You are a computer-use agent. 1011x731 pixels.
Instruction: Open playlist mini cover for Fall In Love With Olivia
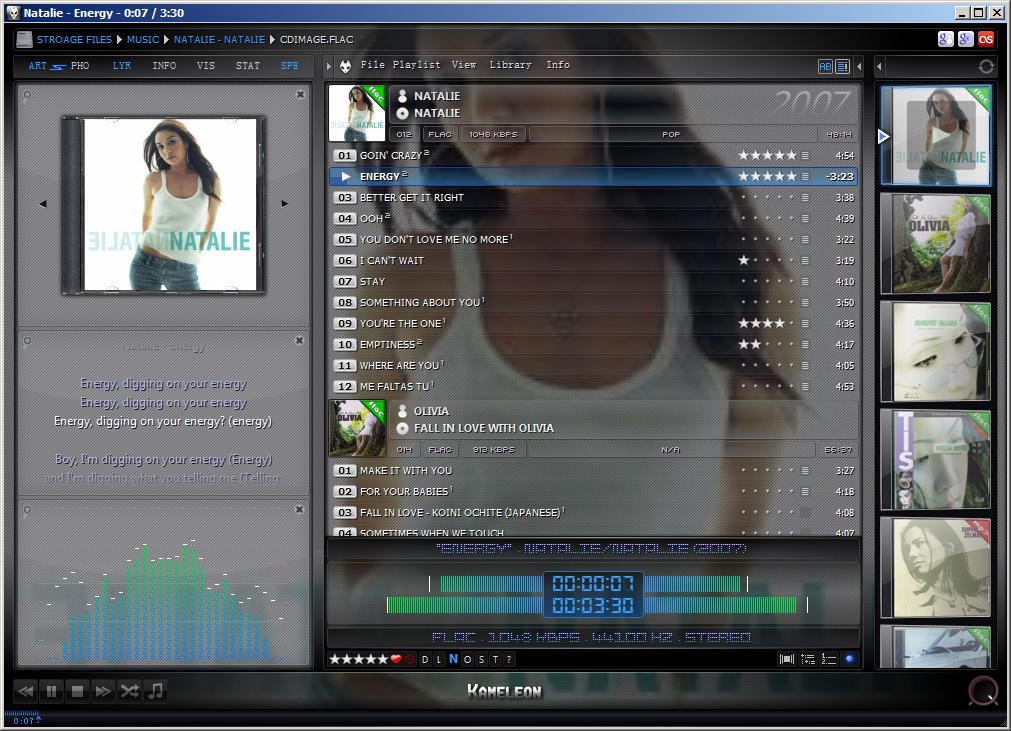(357, 428)
